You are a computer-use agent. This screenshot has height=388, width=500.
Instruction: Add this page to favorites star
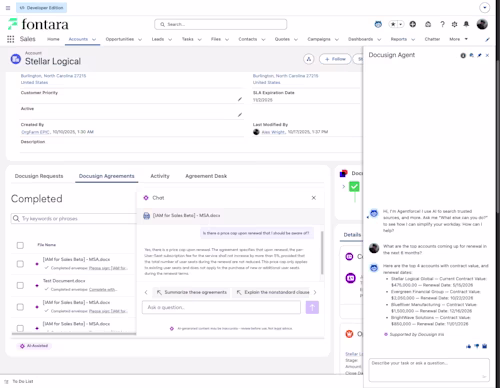tap(393, 24)
